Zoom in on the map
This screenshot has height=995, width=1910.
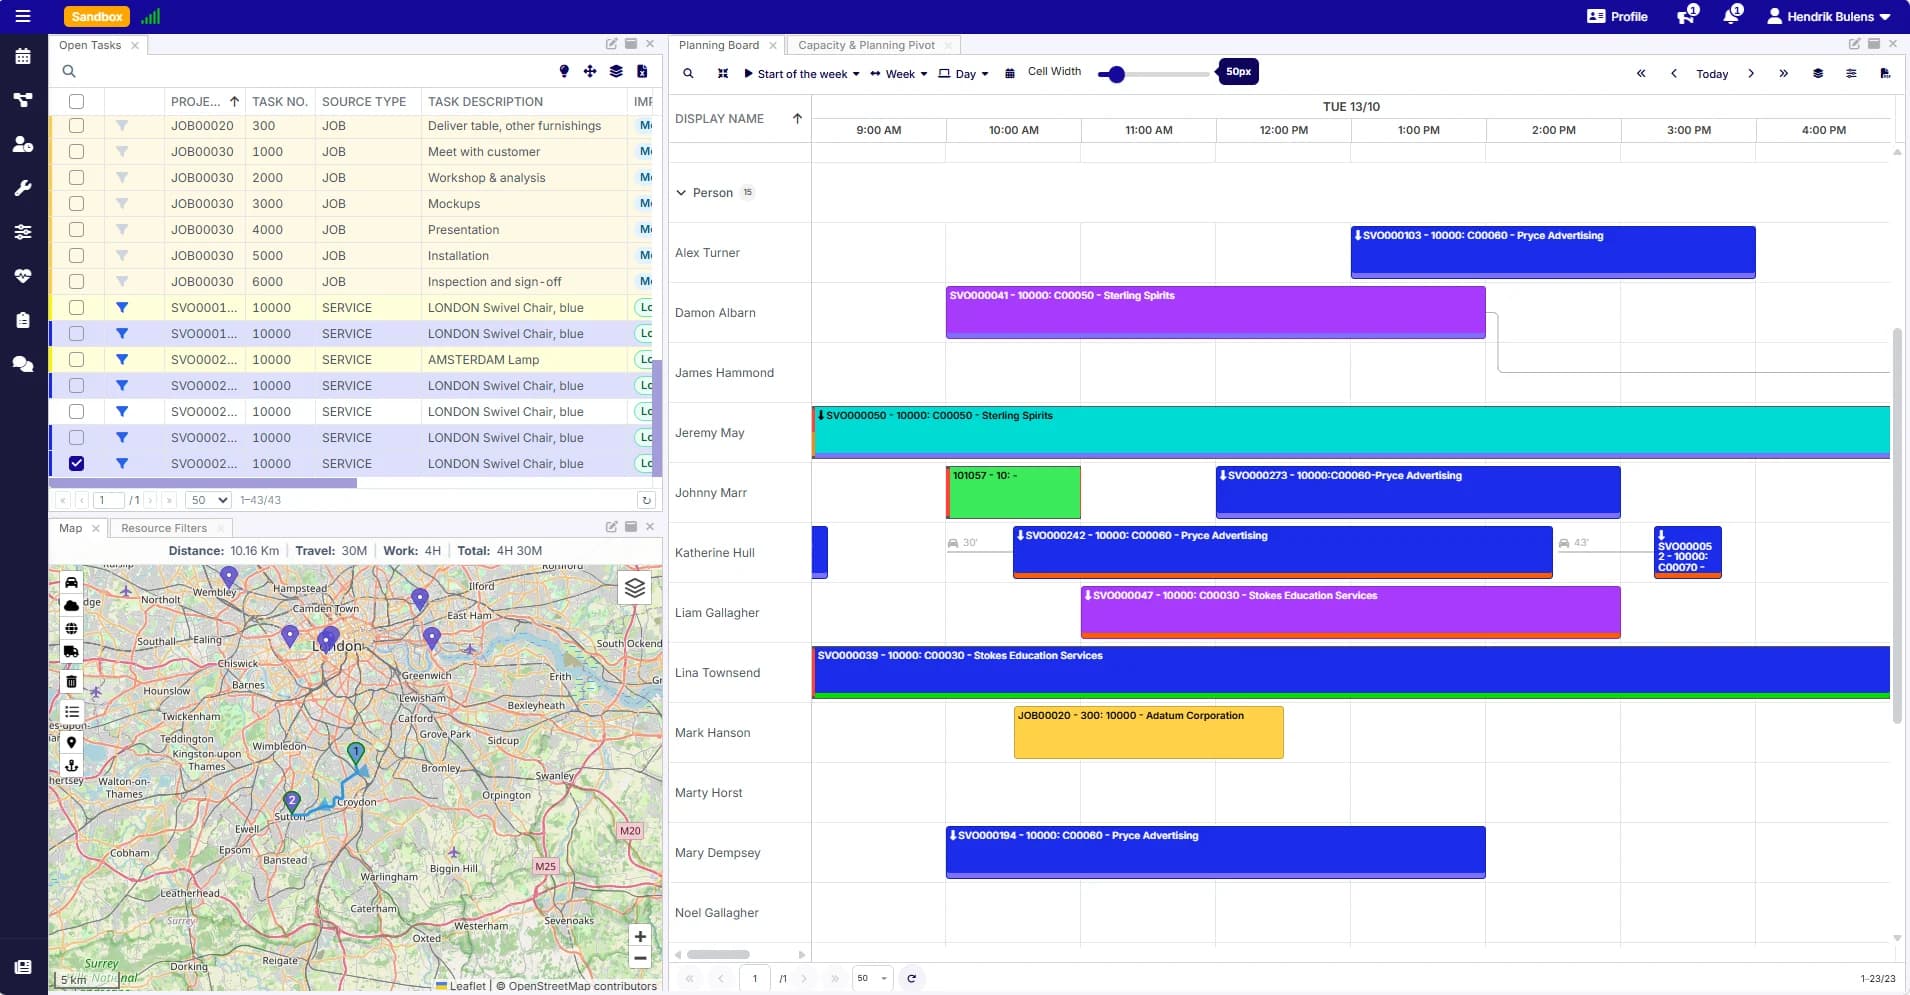(640, 937)
